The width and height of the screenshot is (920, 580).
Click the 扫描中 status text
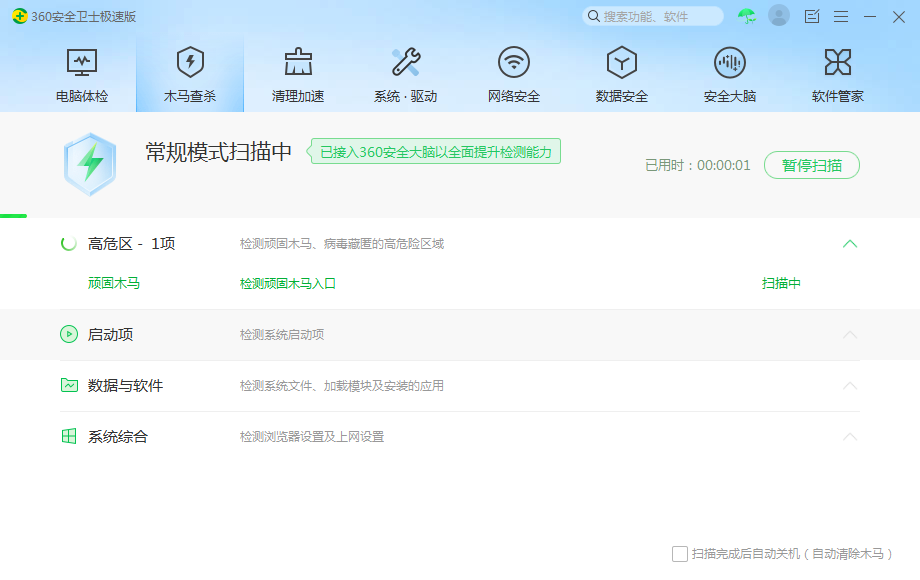(x=781, y=283)
